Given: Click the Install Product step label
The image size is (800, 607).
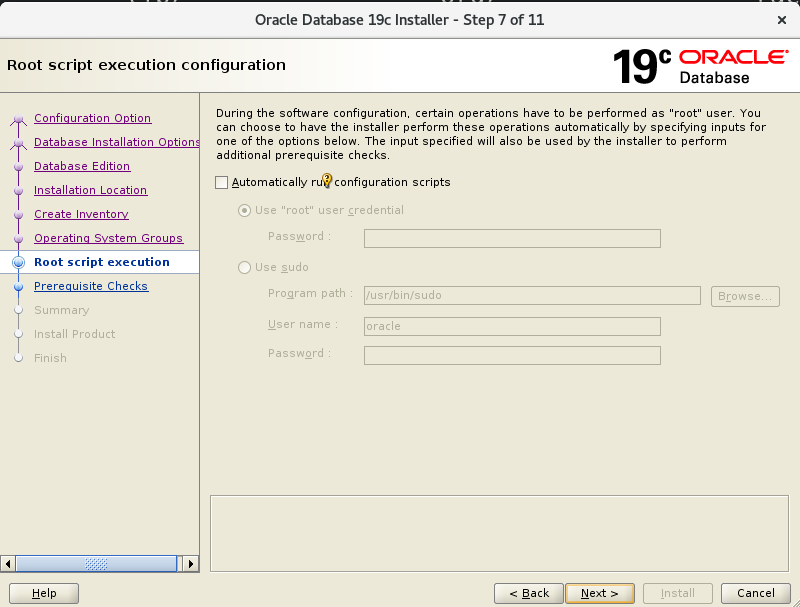Looking at the screenshot, I should click(x=74, y=334).
